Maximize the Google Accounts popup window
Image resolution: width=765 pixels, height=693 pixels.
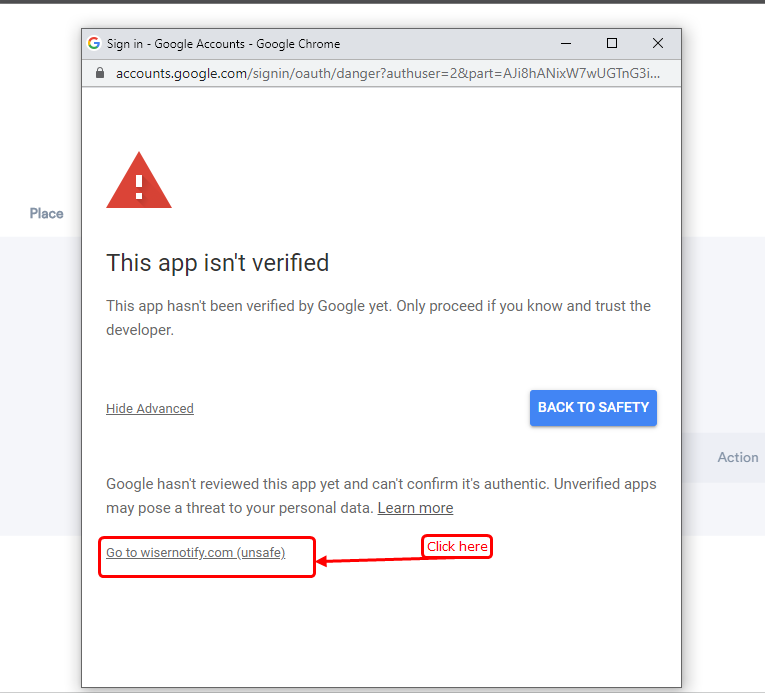click(x=612, y=43)
